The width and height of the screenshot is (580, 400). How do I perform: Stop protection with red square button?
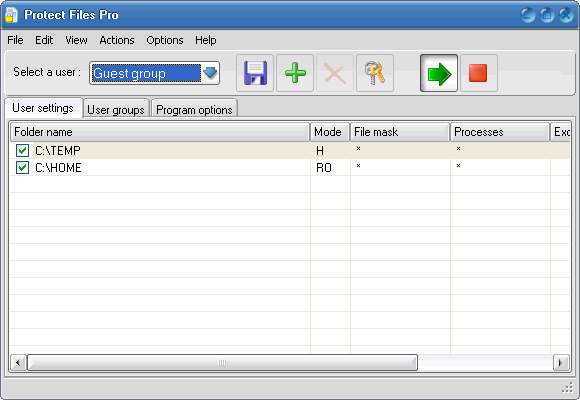click(x=479, y=73)
